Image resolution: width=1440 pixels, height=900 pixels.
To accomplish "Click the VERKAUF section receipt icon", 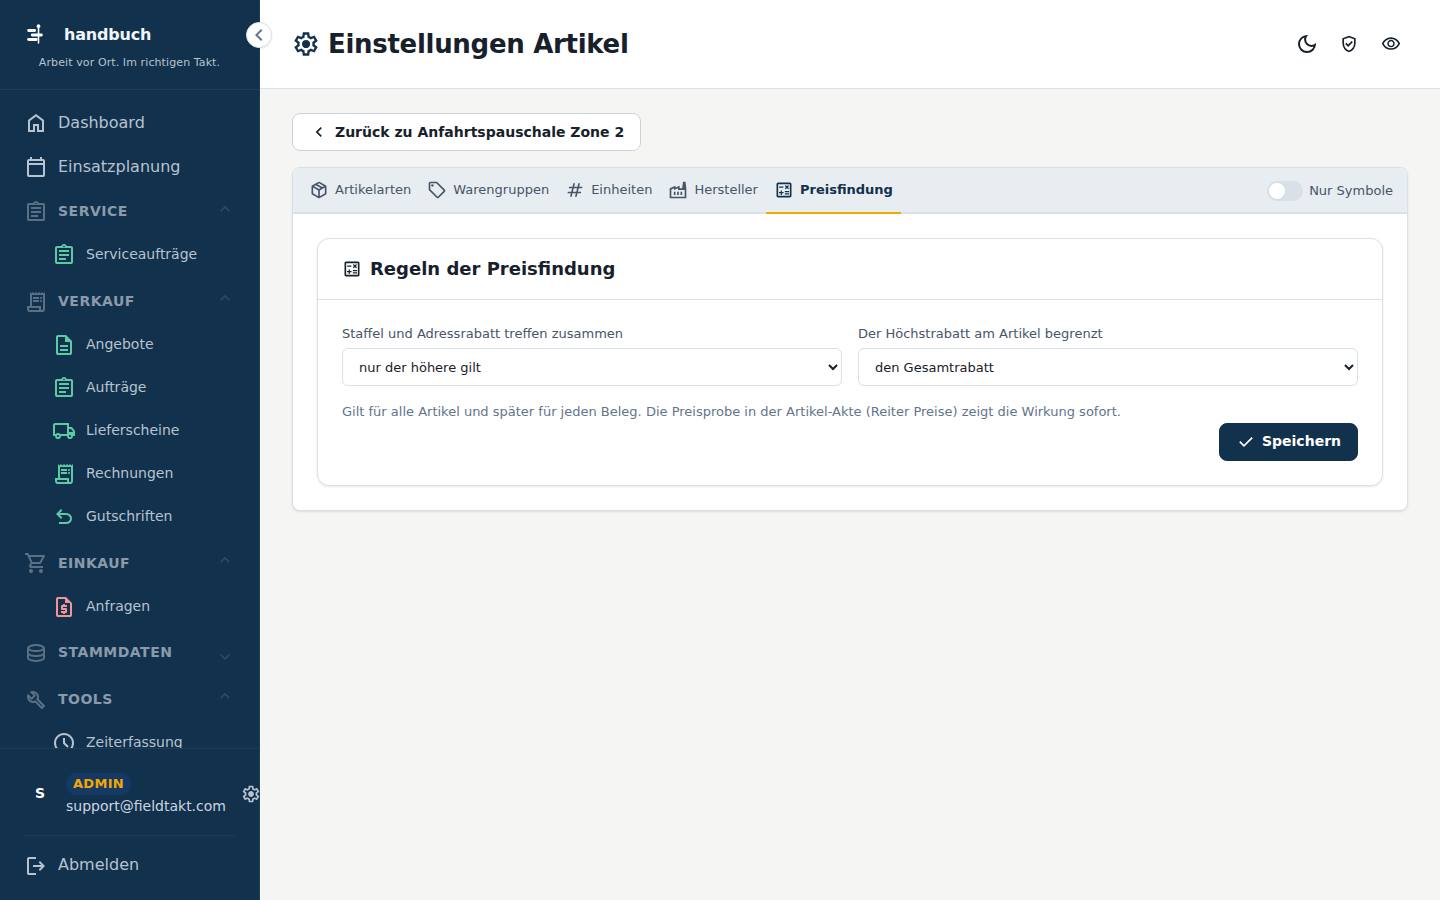I will pyautogui.click(x=36, y=301).
